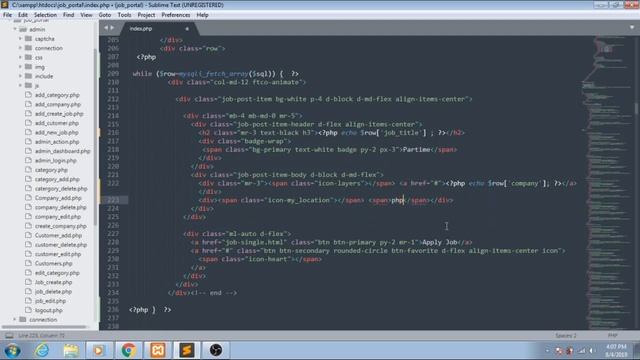Screen dimensions: 640x360
Task: Expand the img folder arrow
Action: point(20,67)
